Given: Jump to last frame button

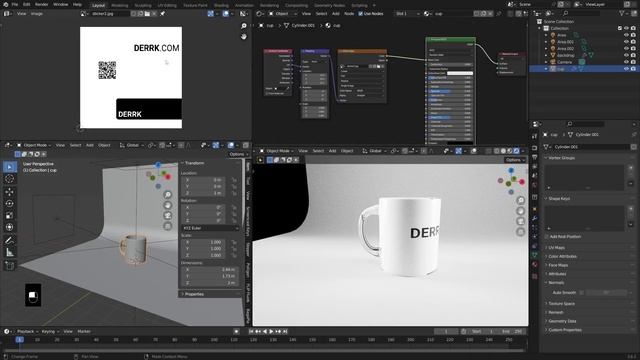Looking at the screenshot, I should point(285,331).
